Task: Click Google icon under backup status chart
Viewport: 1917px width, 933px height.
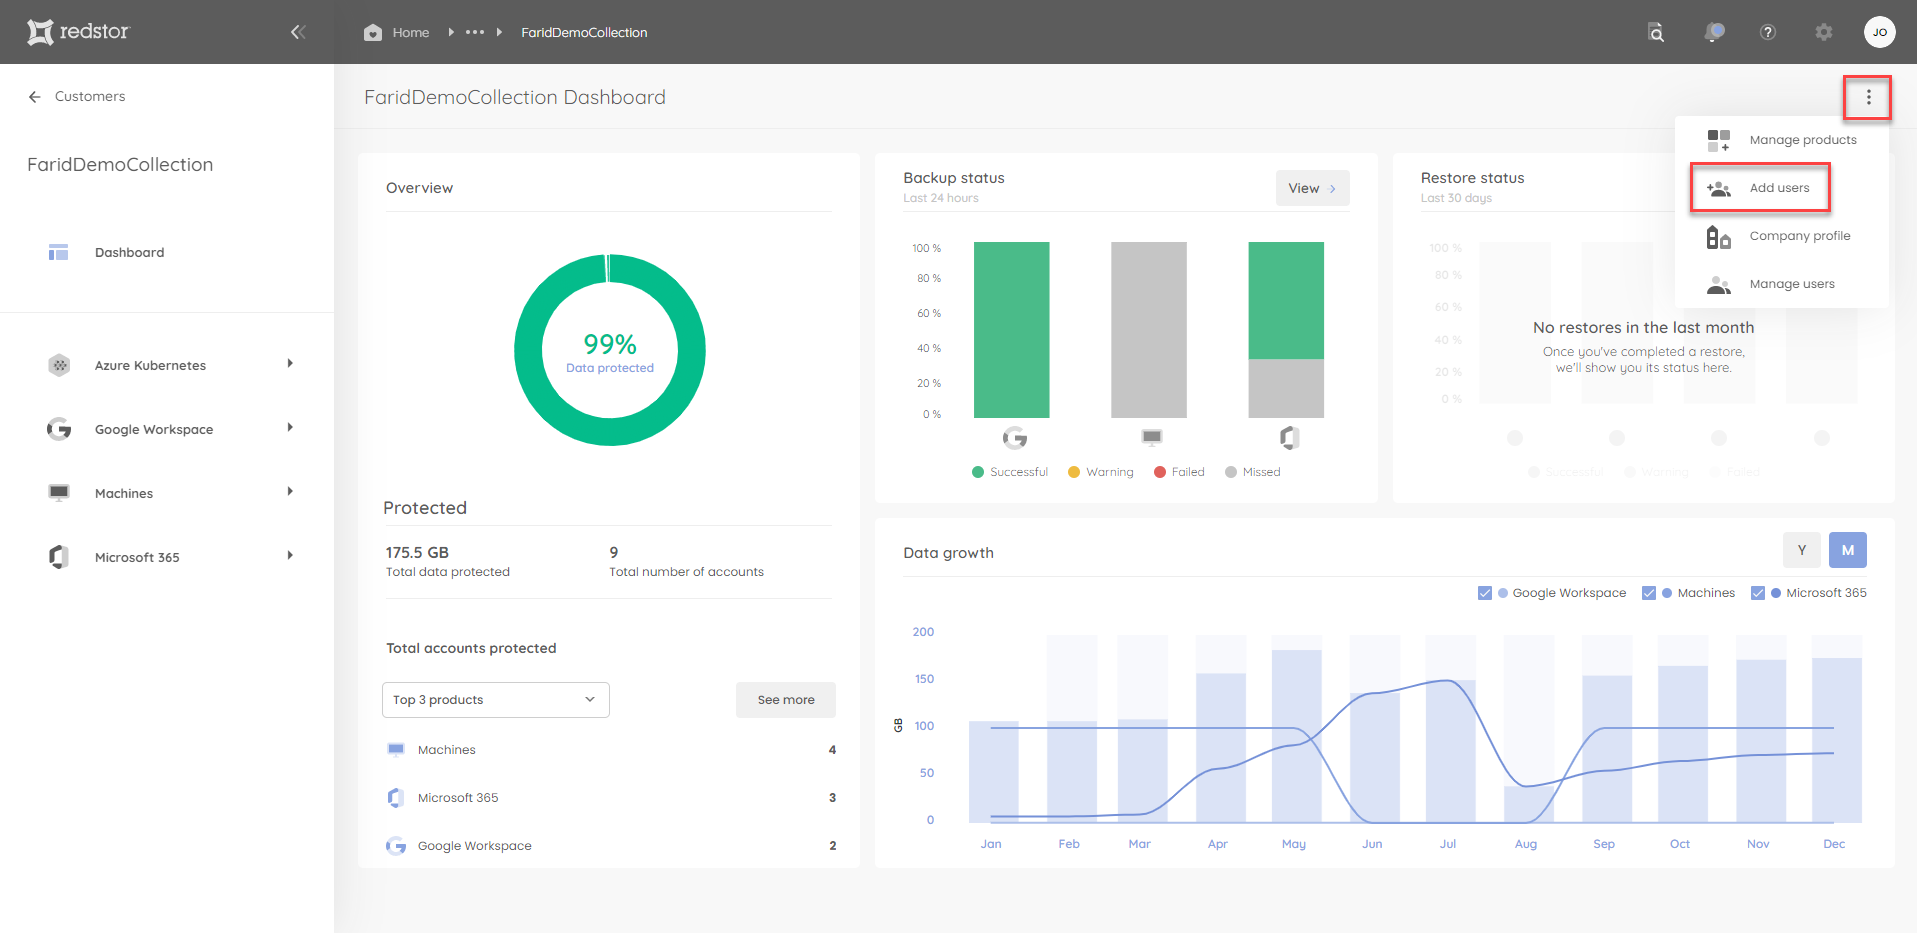Action: point(1014,437)
